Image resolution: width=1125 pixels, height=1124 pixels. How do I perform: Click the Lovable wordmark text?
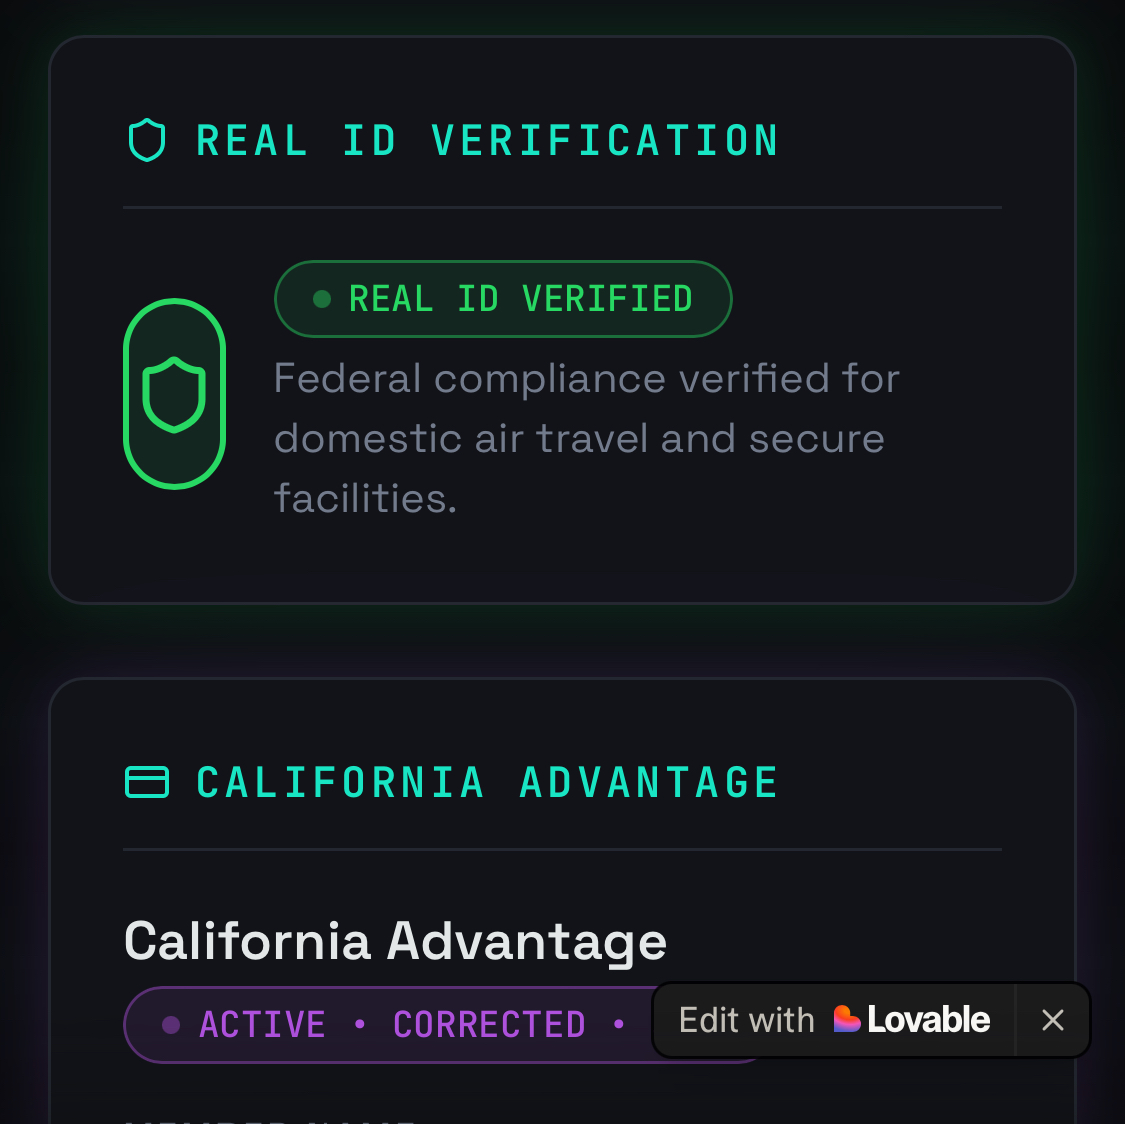[x=928, y=1020]
